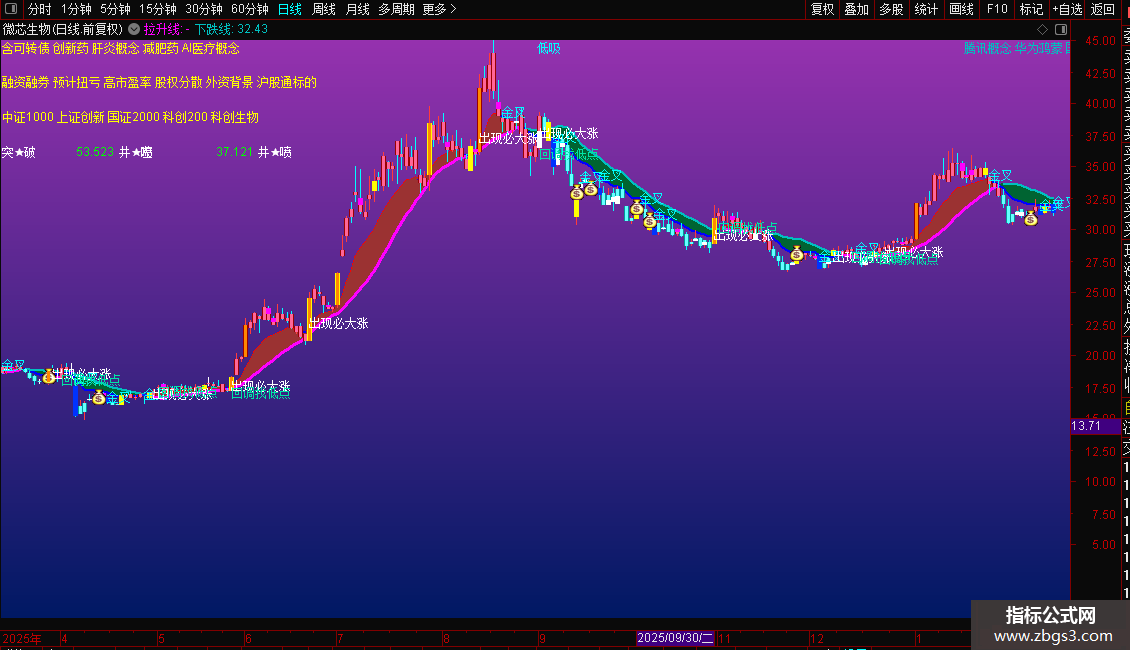Open the 复权 adjustment options

[822, 9]
